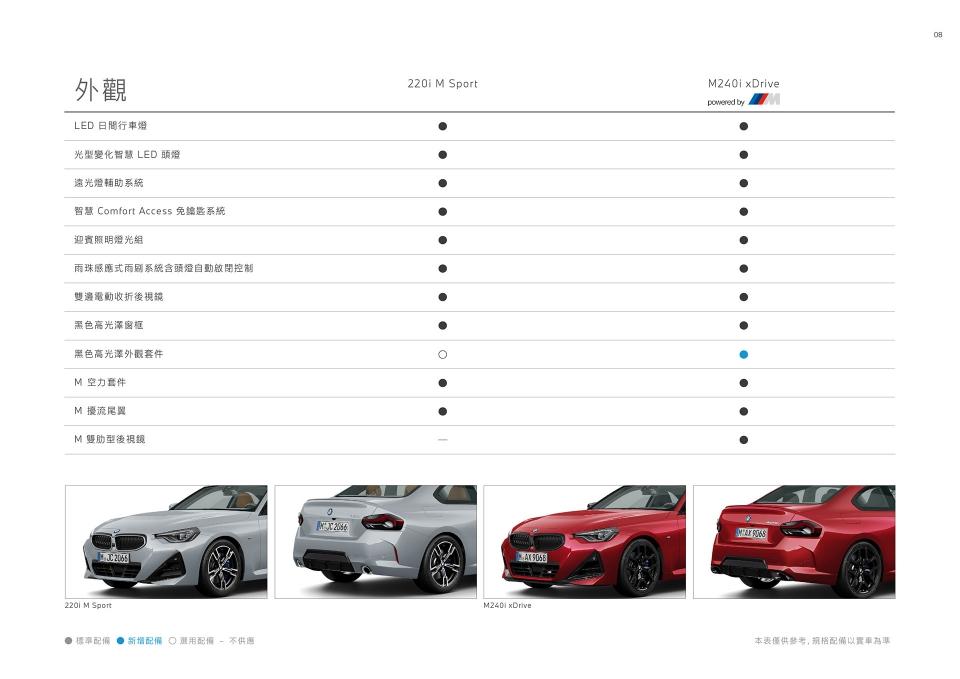Select the M240i xDrive column header
Viewport: 960px width, 679px height.
point(743,84)
